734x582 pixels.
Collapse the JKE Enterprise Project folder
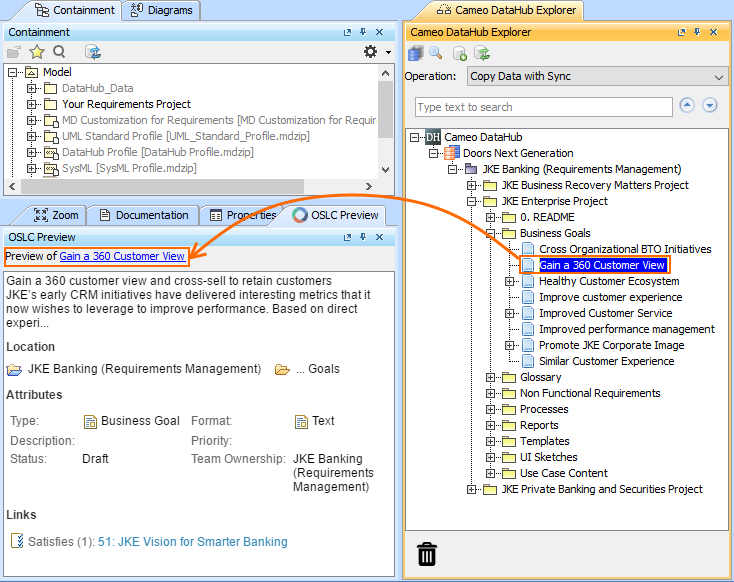471,201
